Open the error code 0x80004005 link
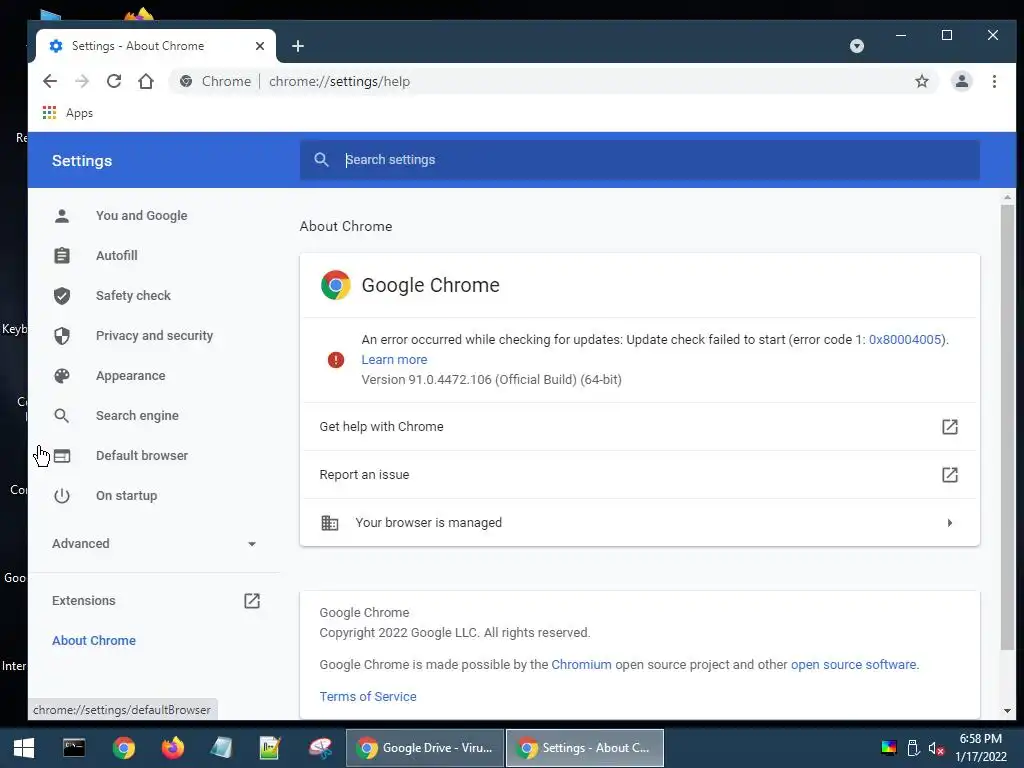 pos(904,340)
